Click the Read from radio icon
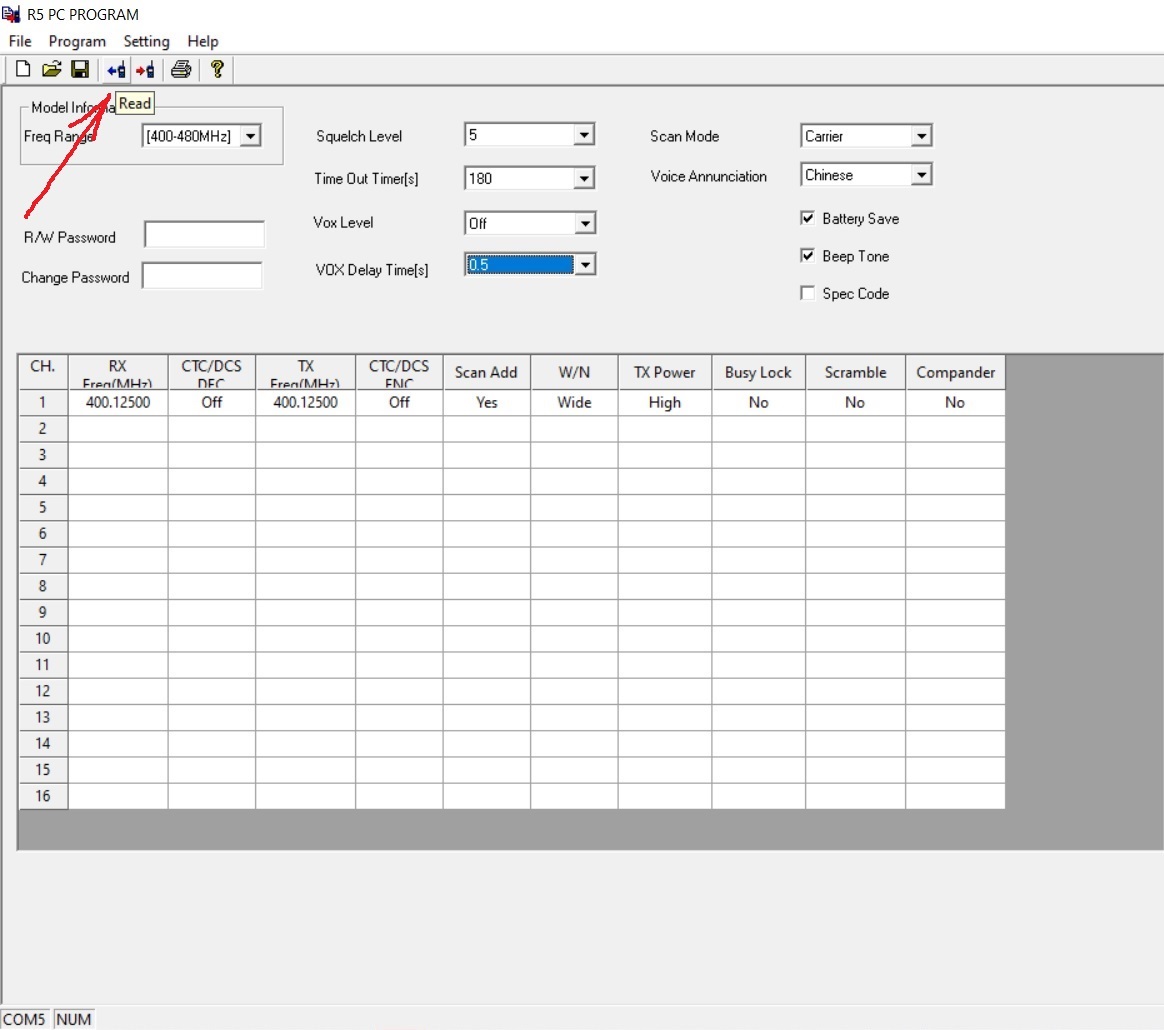 tap(117, 71)
